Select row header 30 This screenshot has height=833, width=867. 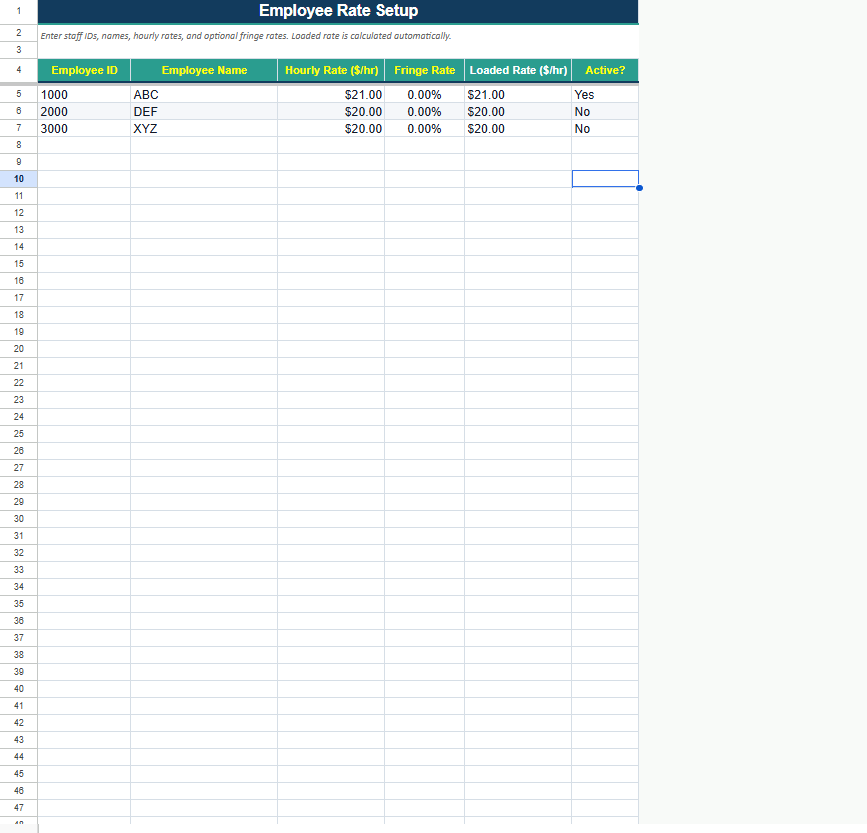19,519
